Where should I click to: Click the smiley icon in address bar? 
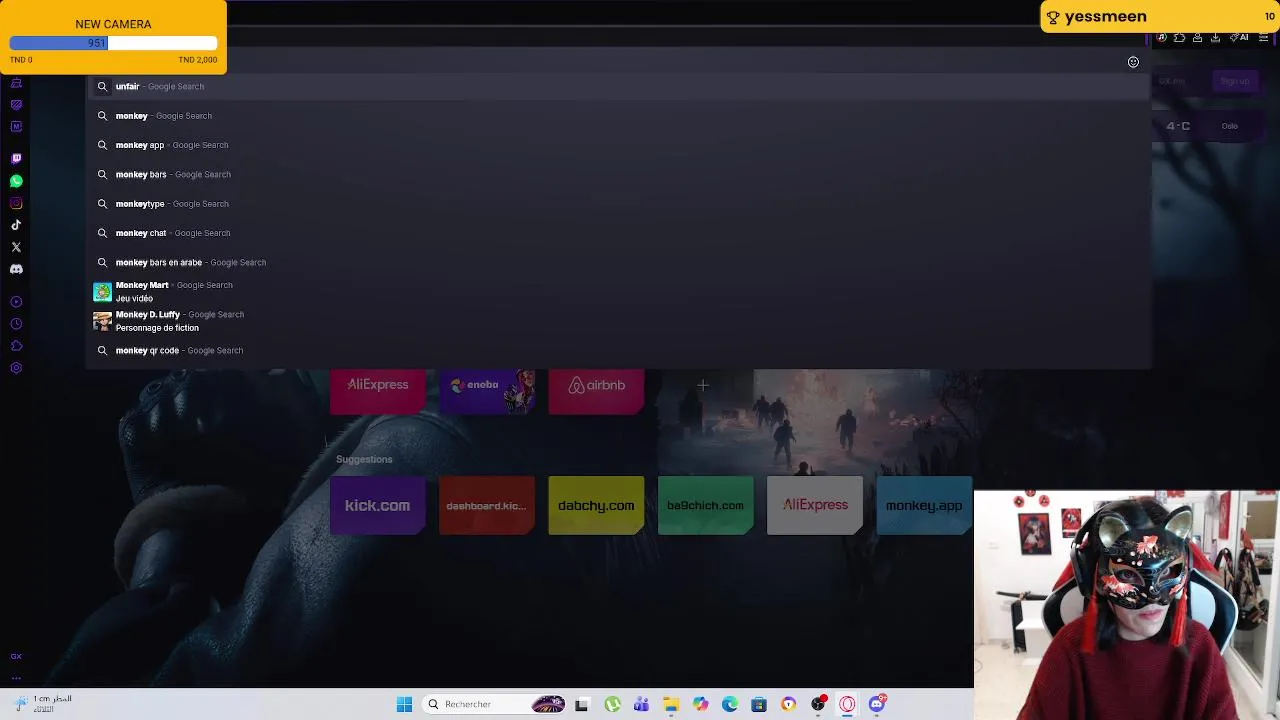click(1133, 62)
